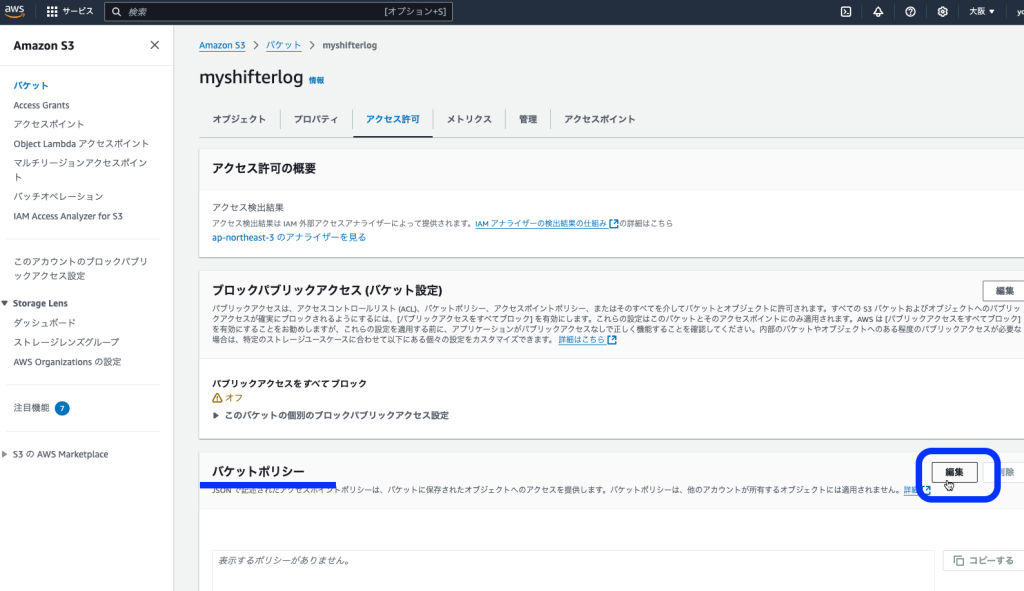This screenshot has width=1024, height=591.
Task: Open 注目機能 in the sidebar
Action: click(31, 408)
